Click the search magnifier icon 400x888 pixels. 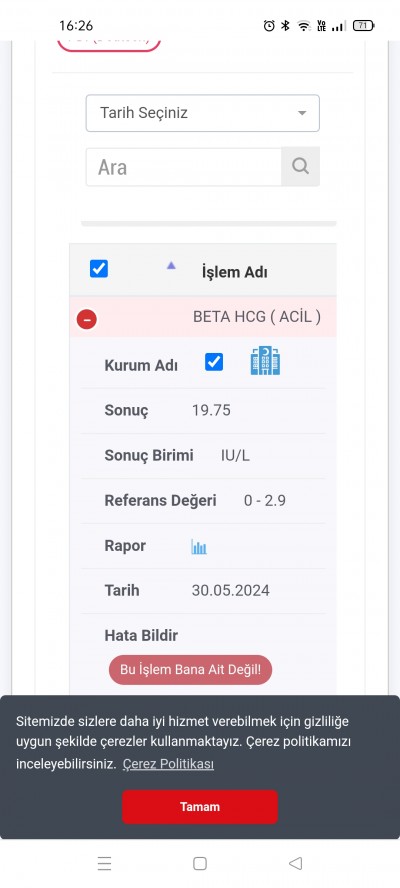(x=300, y=166)
